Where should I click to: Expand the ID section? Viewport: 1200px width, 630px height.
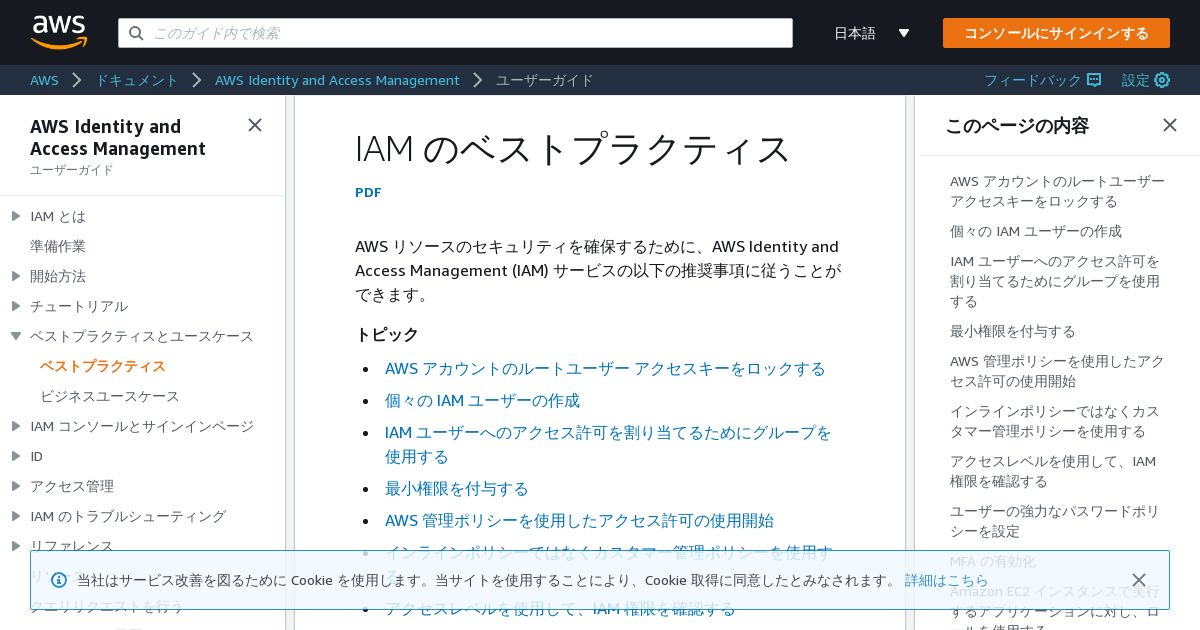(16, 456)
